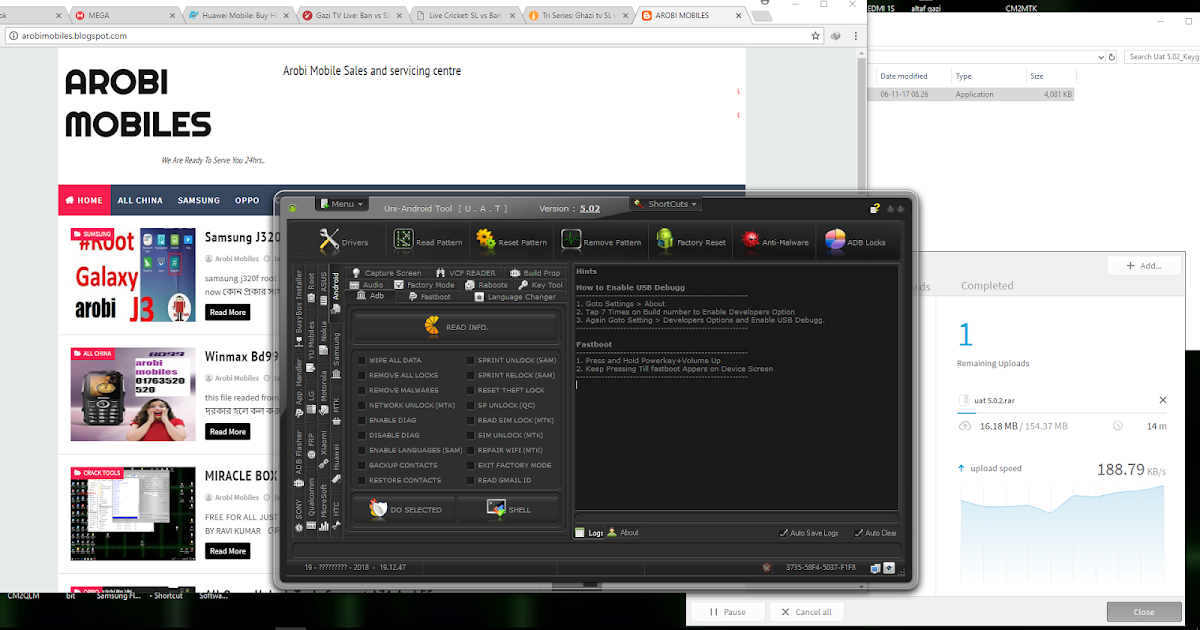Tick the REMOVE MALWARES checkbox
The height and width of the screenshot is (630, 1200).
point(363,390)
